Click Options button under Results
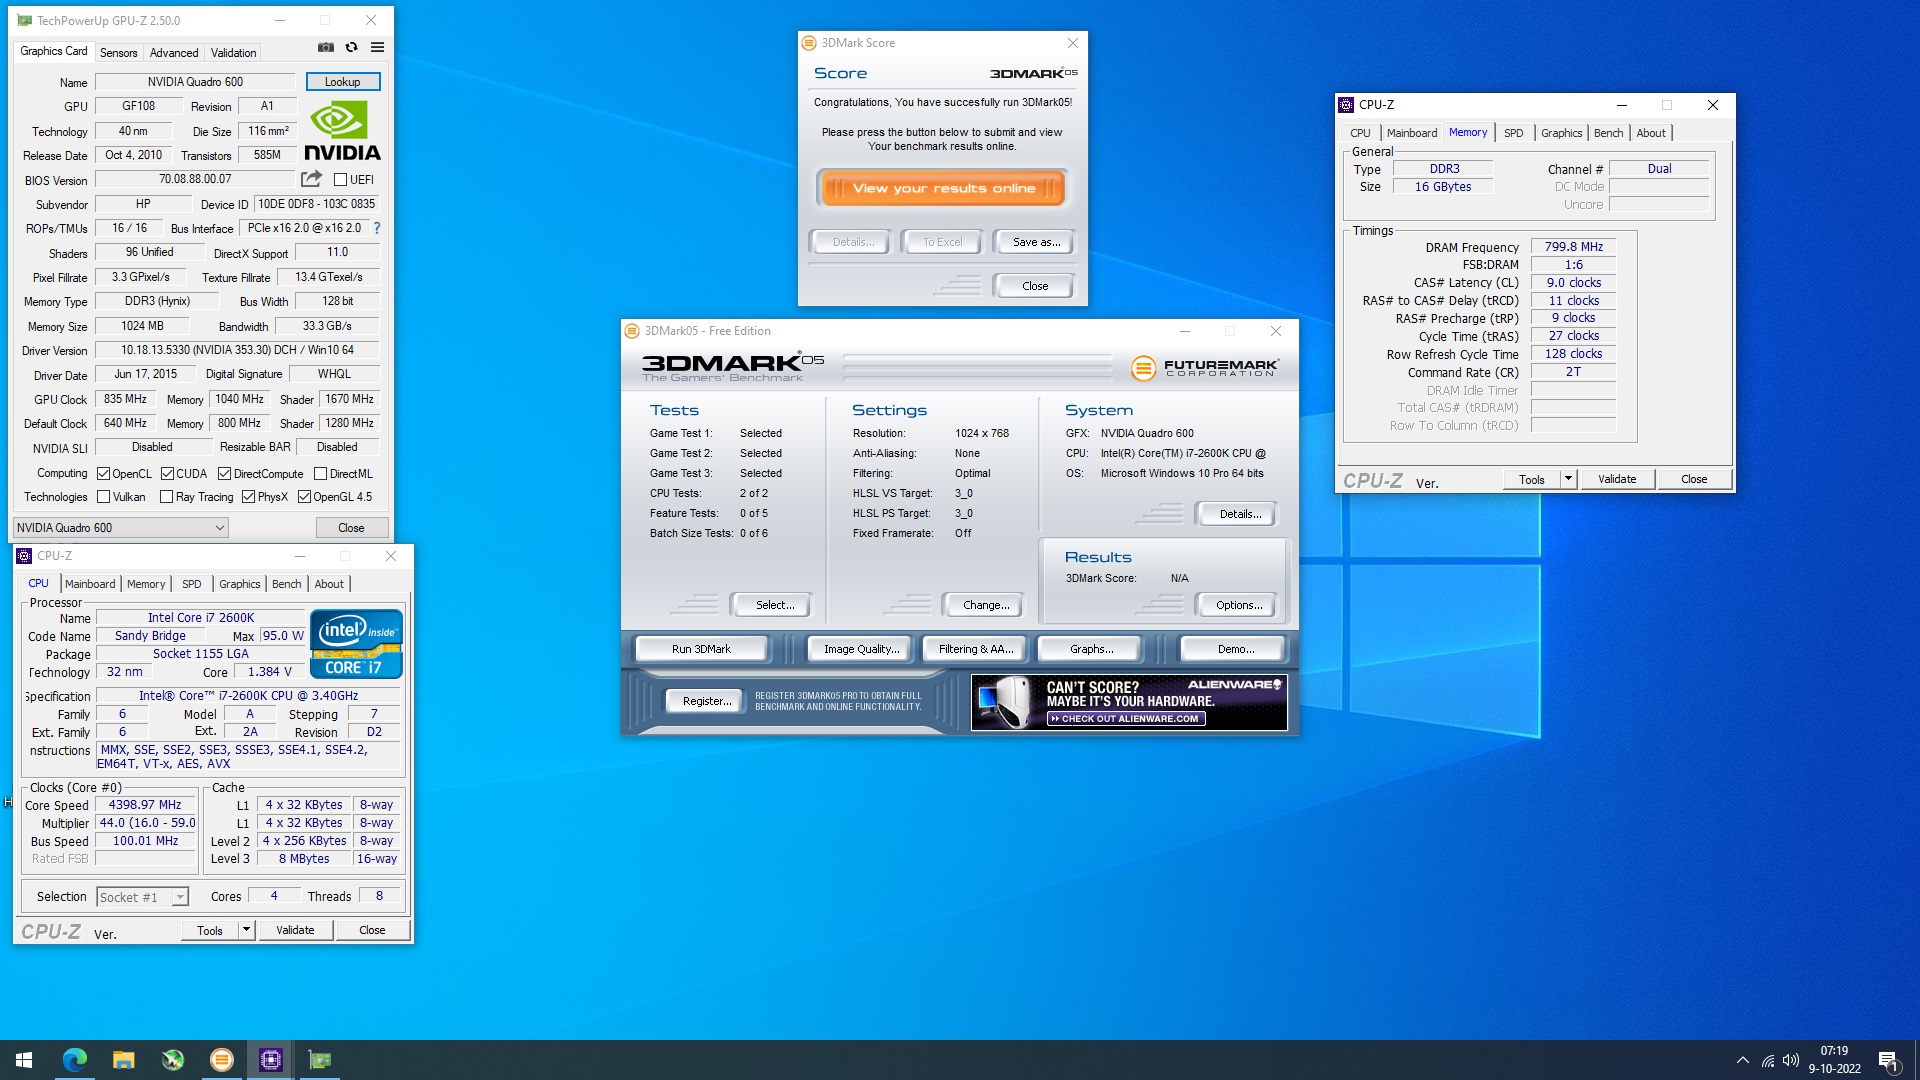The height and width of the screenshot is (1080, 1920). pos(1238,605)
